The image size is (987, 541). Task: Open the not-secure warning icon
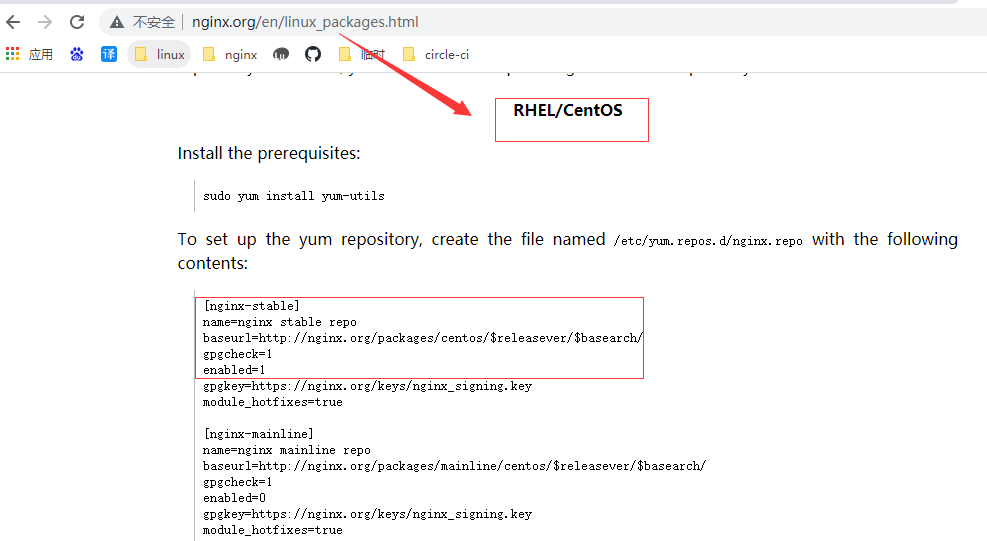pos(116,22)
